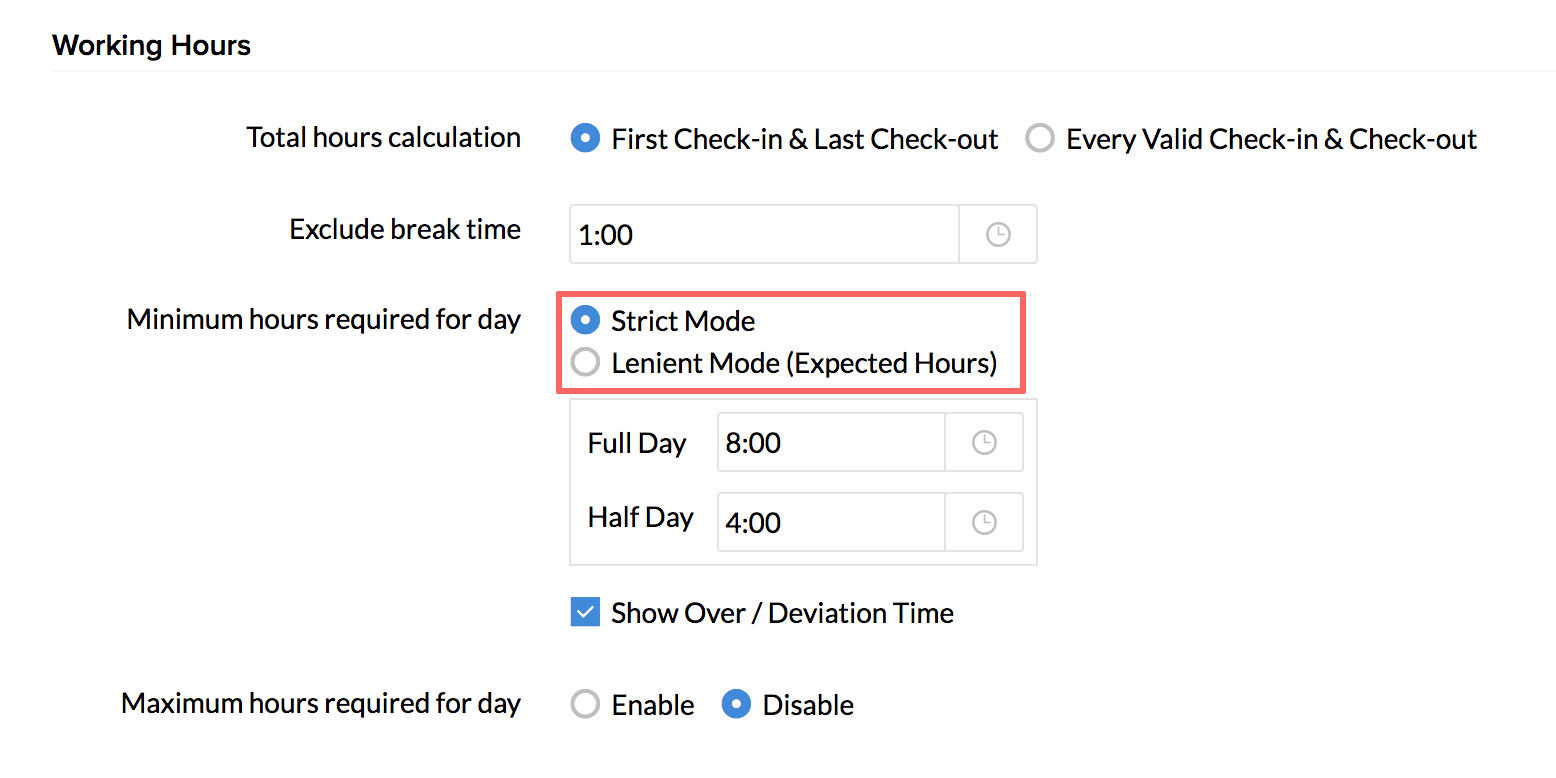This screenshot has height=778, width=1556.
Task: Open the clock picker for Exclude break time
Action: (998, 235)
